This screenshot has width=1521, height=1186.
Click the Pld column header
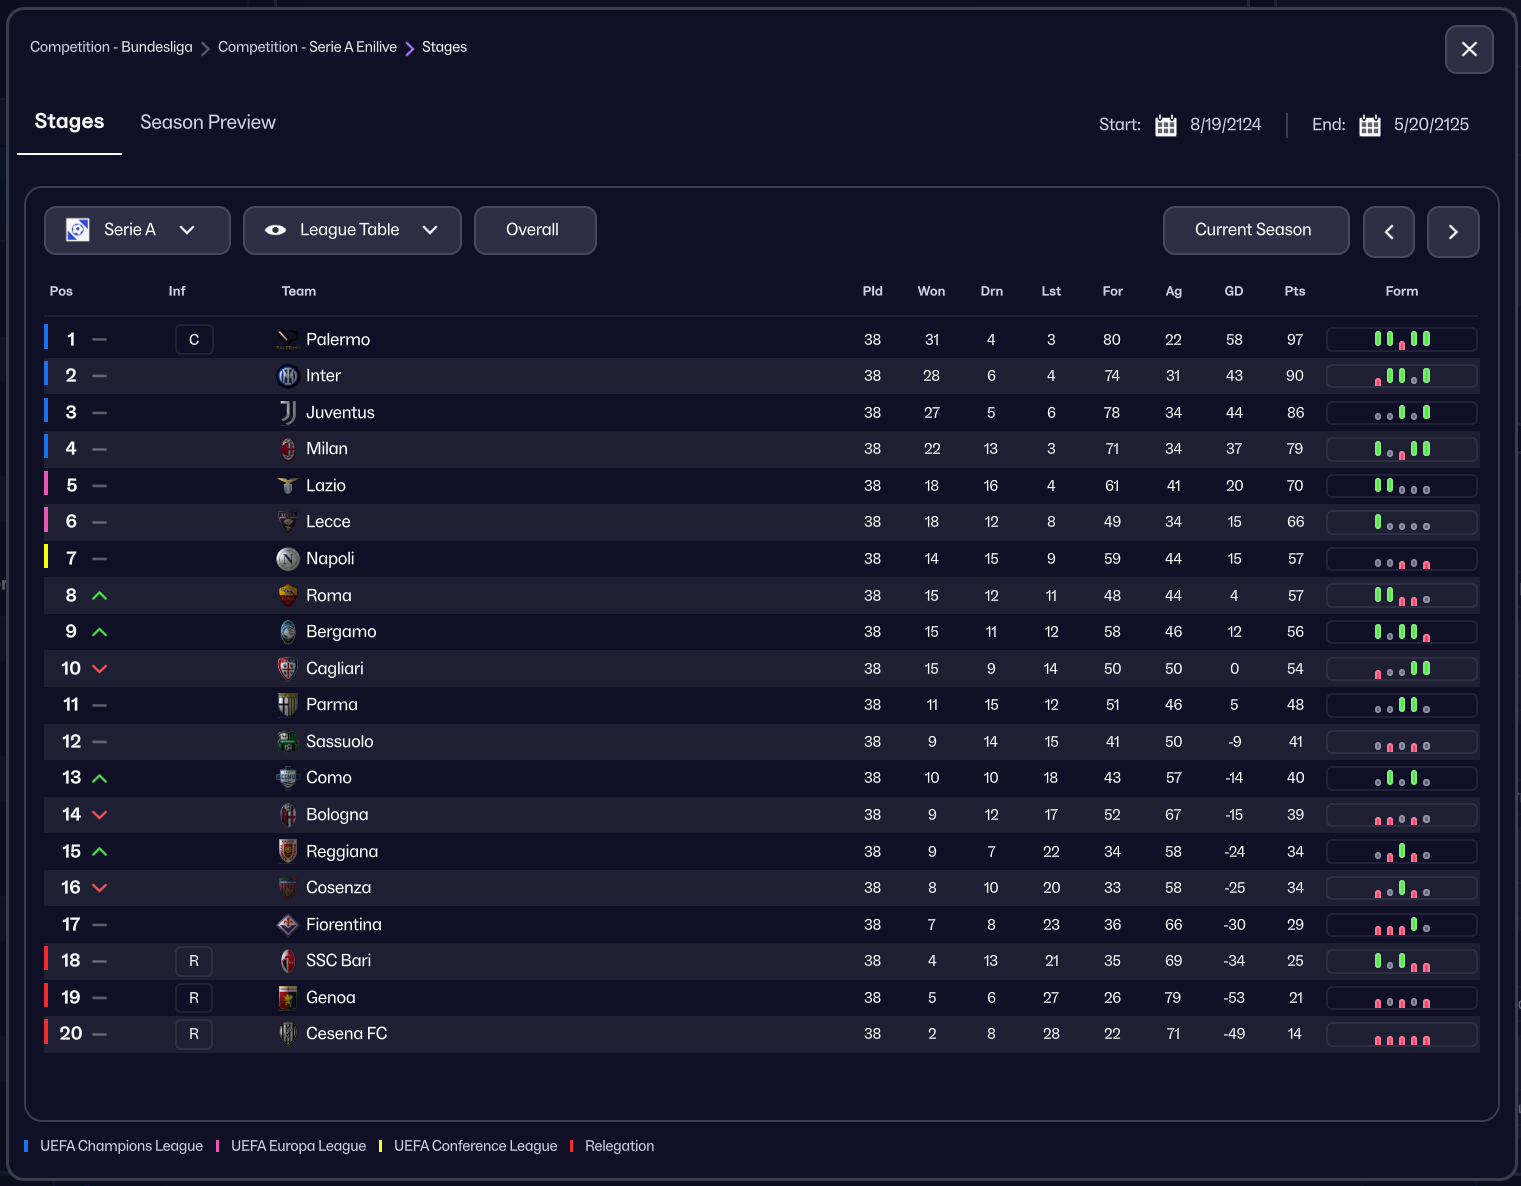point(873,291)
